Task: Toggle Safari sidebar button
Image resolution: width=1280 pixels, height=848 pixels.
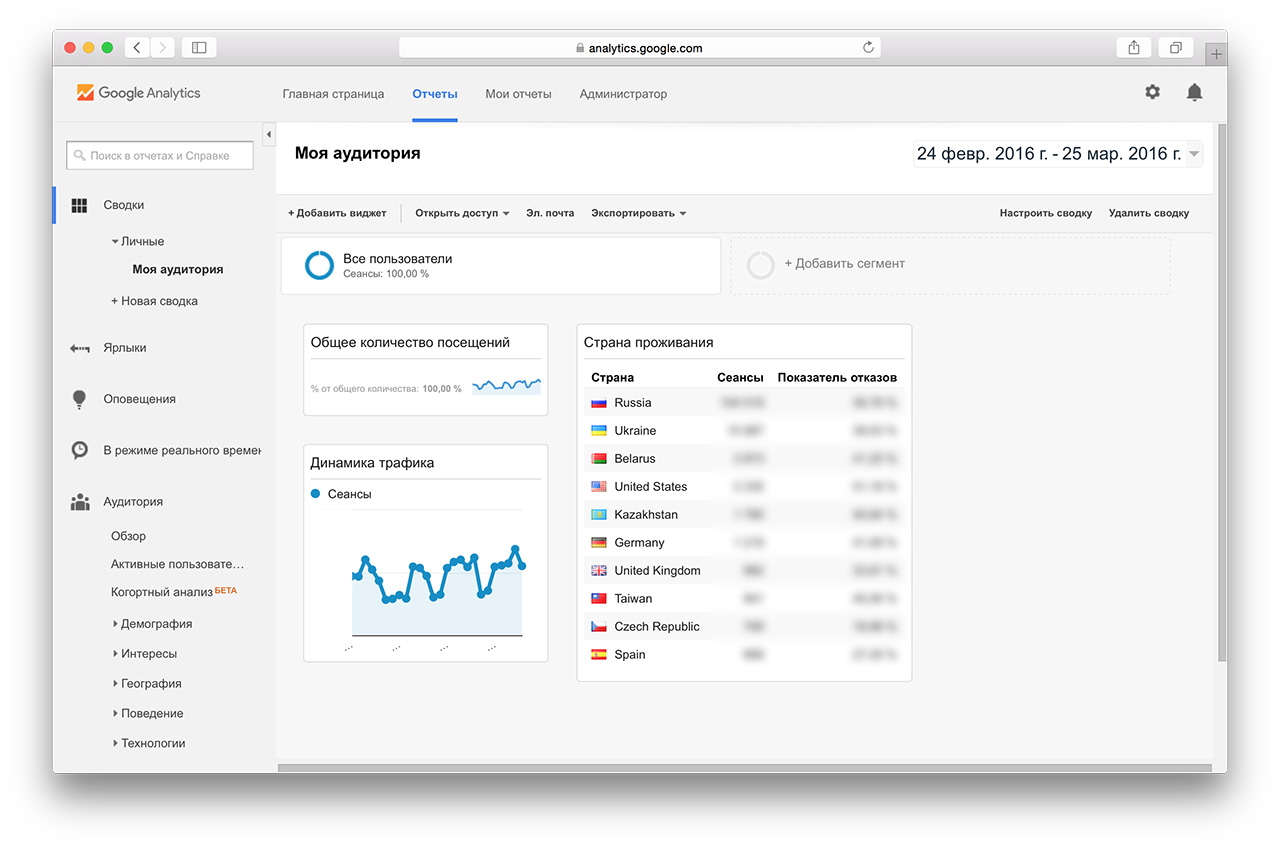Action: pyautogui.click(x=199, y=47)
